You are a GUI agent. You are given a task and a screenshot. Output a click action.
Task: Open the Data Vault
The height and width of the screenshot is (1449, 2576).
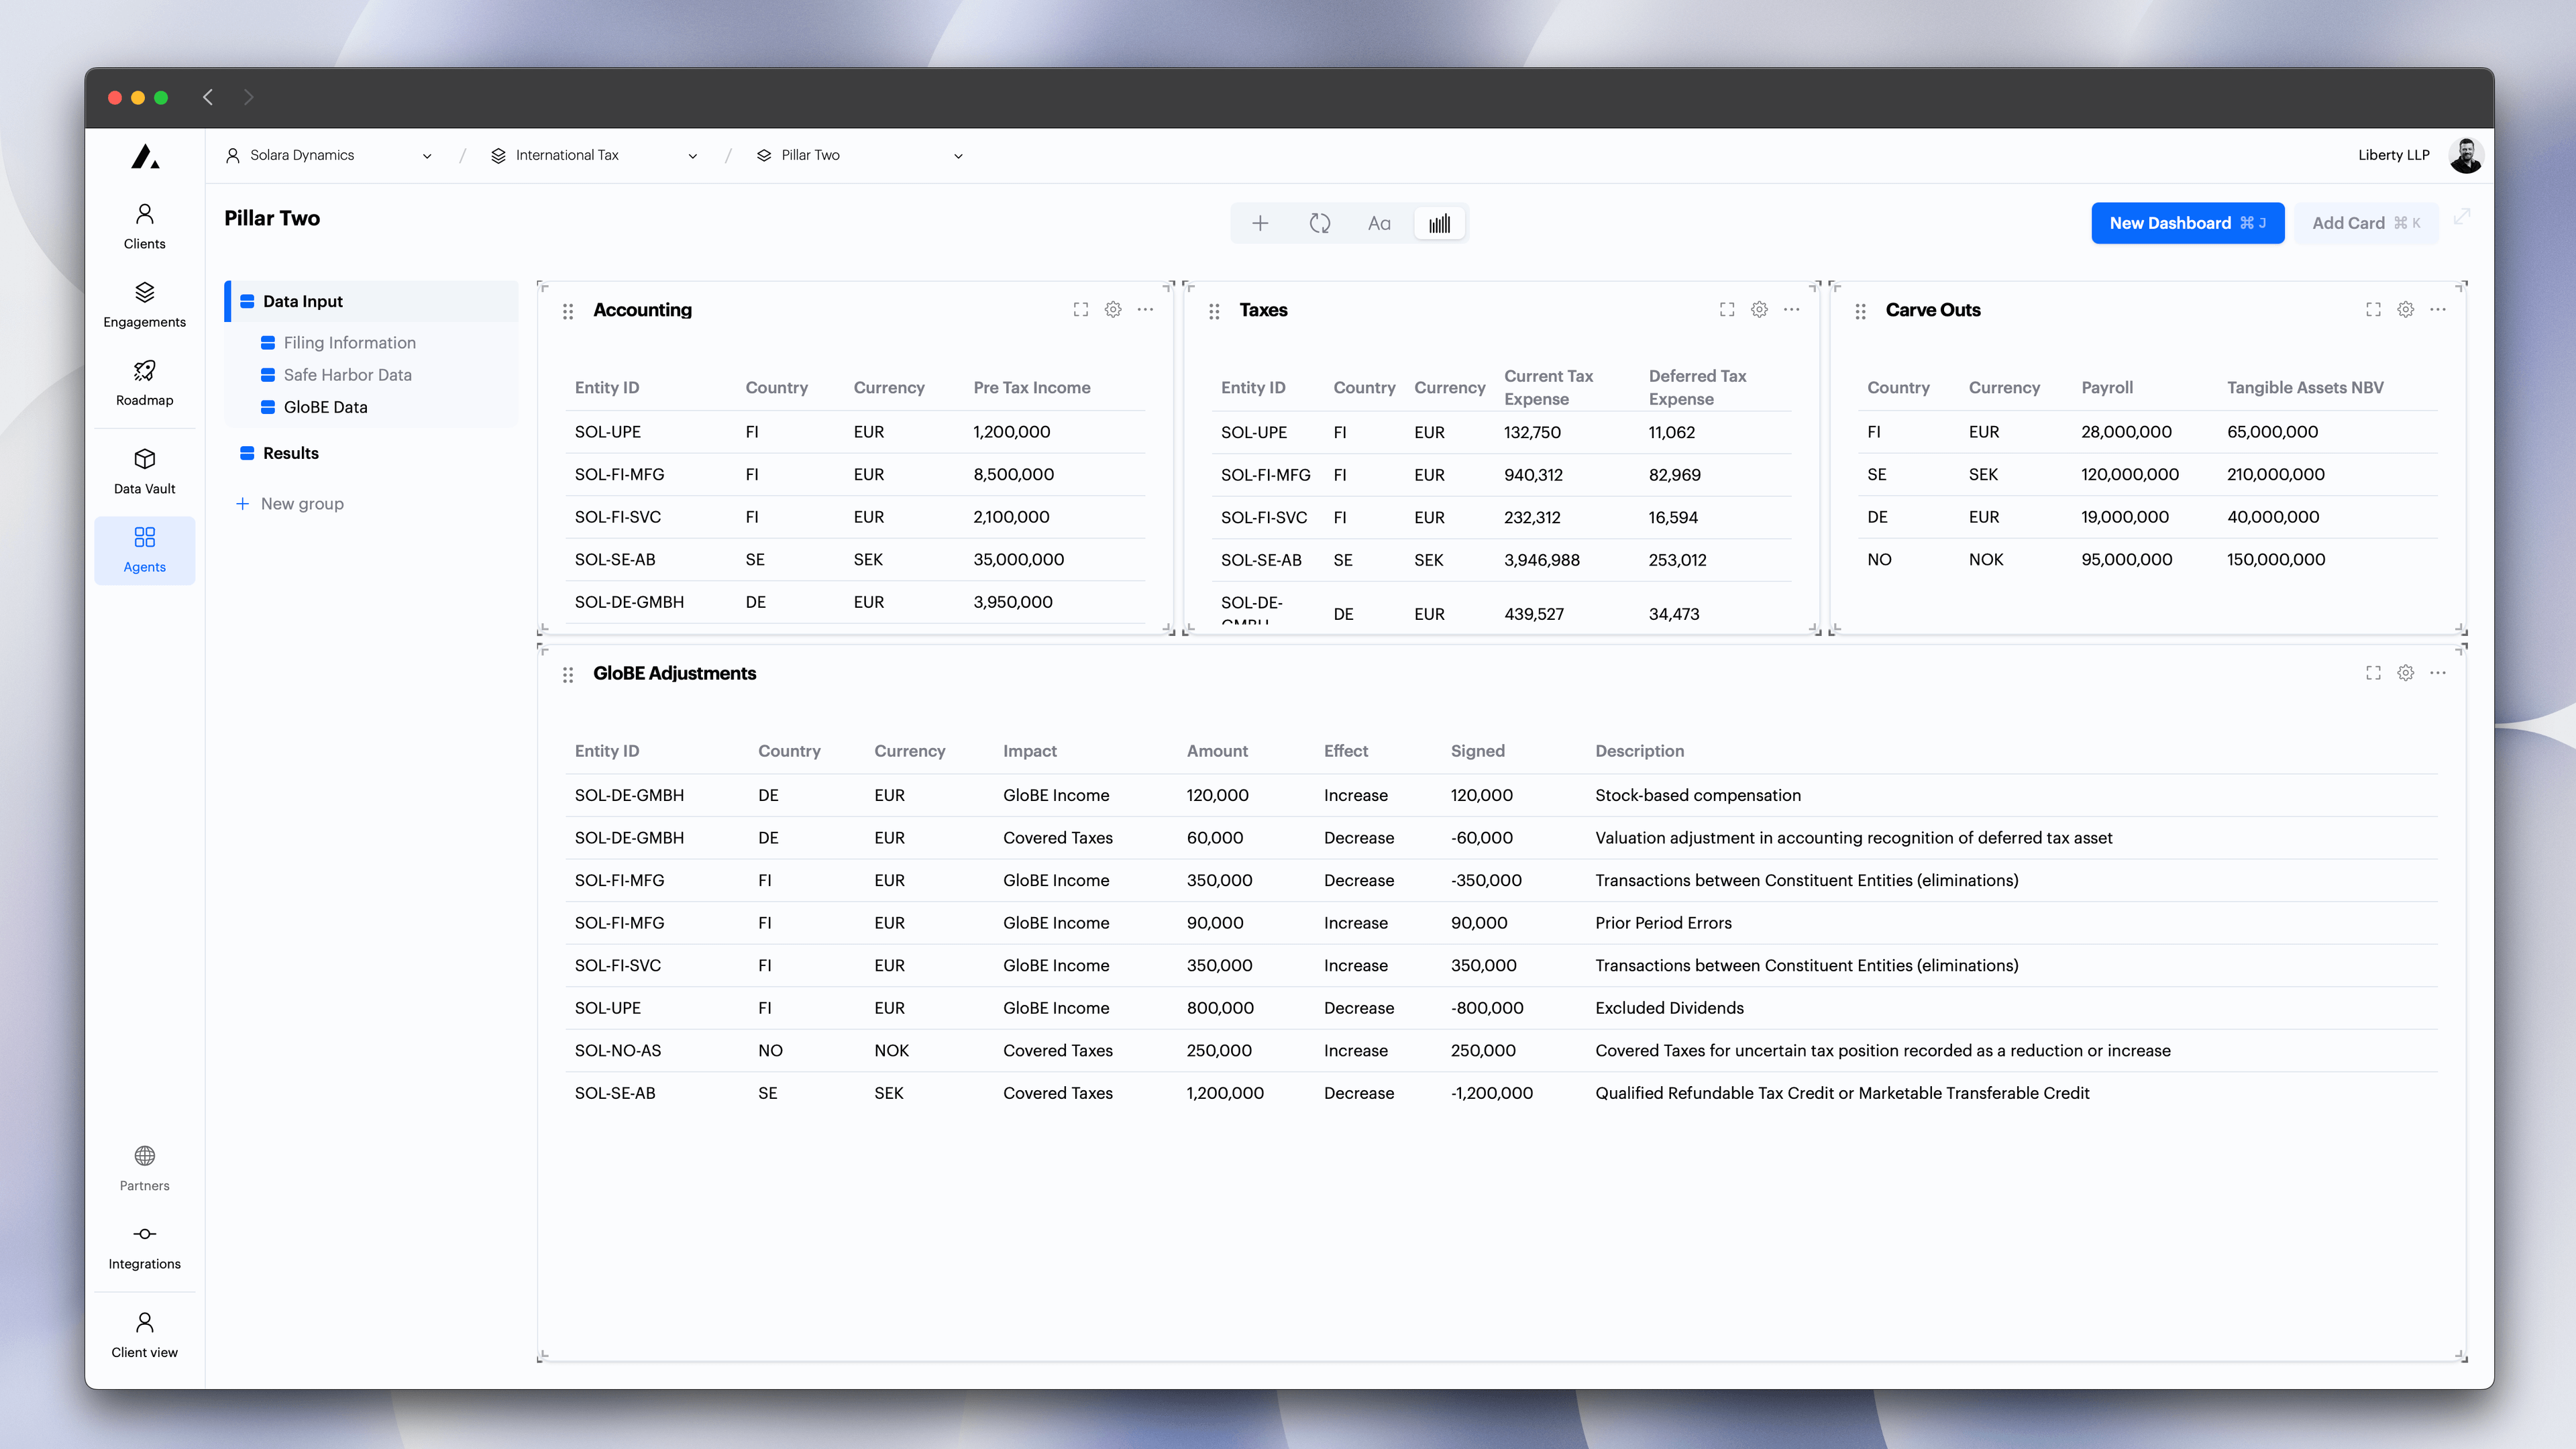click(144, 469)
